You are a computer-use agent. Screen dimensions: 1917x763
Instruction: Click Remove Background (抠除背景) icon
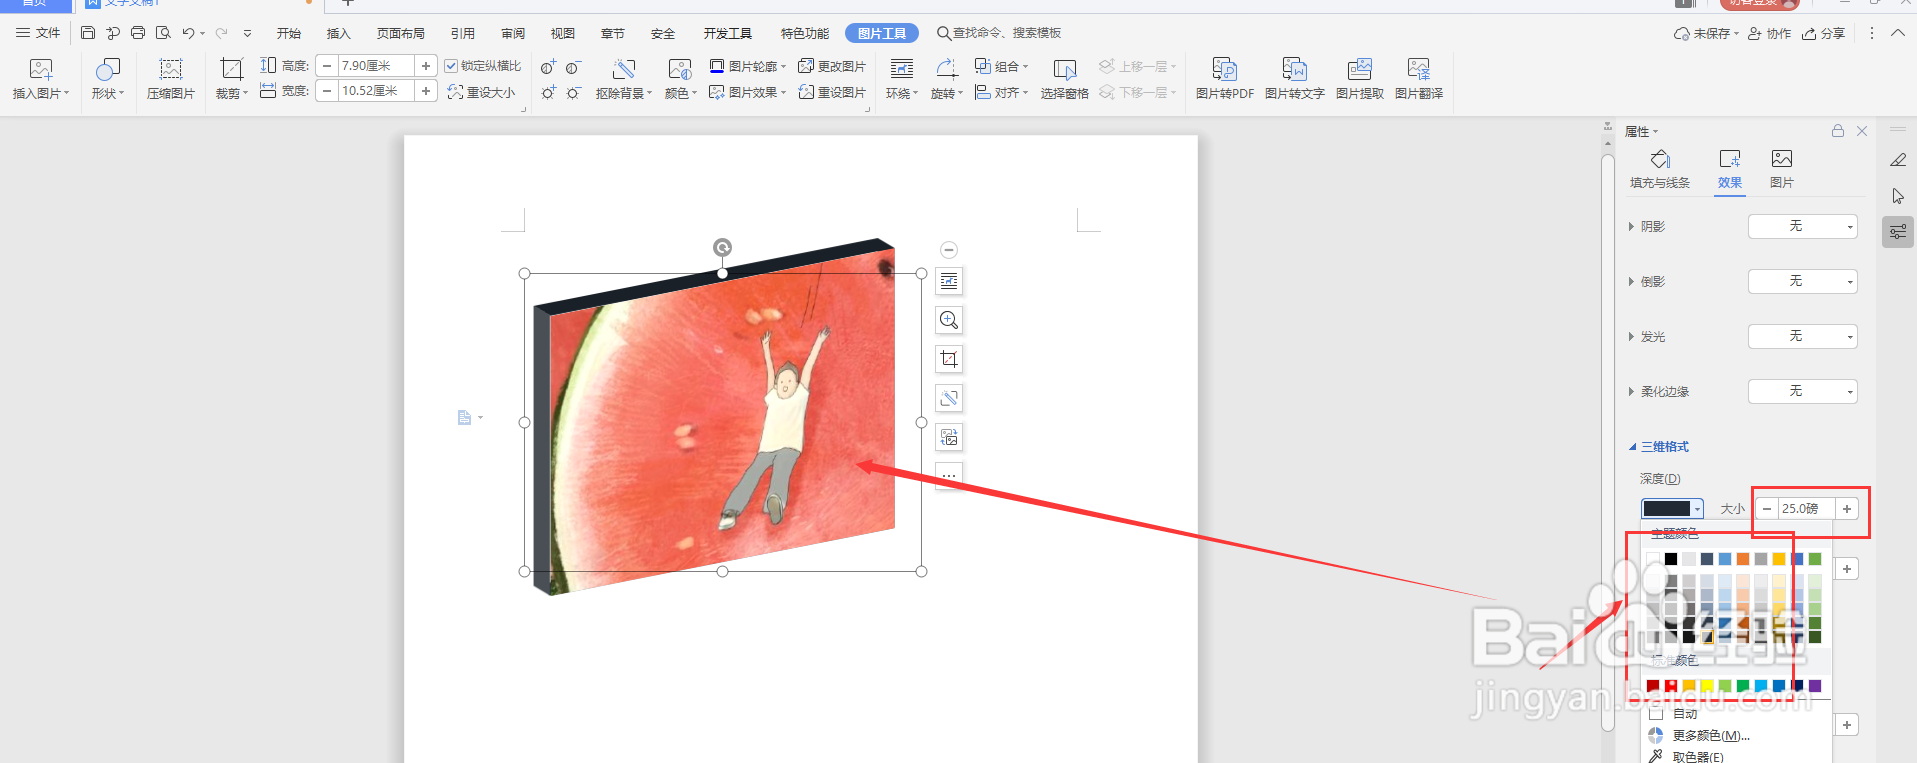(624, 70)
